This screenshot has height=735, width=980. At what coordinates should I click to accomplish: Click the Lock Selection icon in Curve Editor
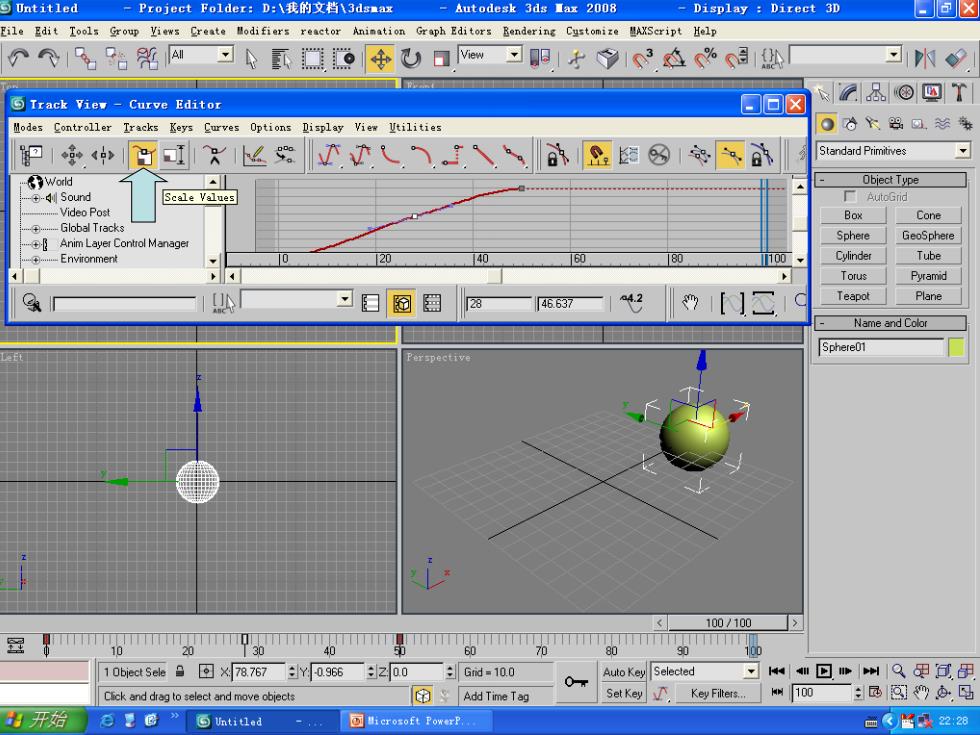[557, 155]
